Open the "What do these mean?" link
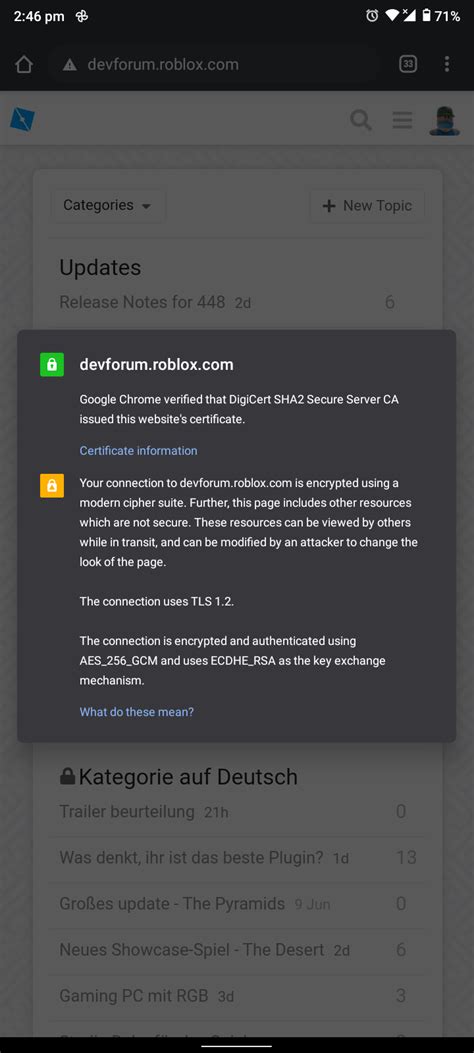The height and width of the screenshot is (1053, 474). pyautogui.click(x=136, y=712)
